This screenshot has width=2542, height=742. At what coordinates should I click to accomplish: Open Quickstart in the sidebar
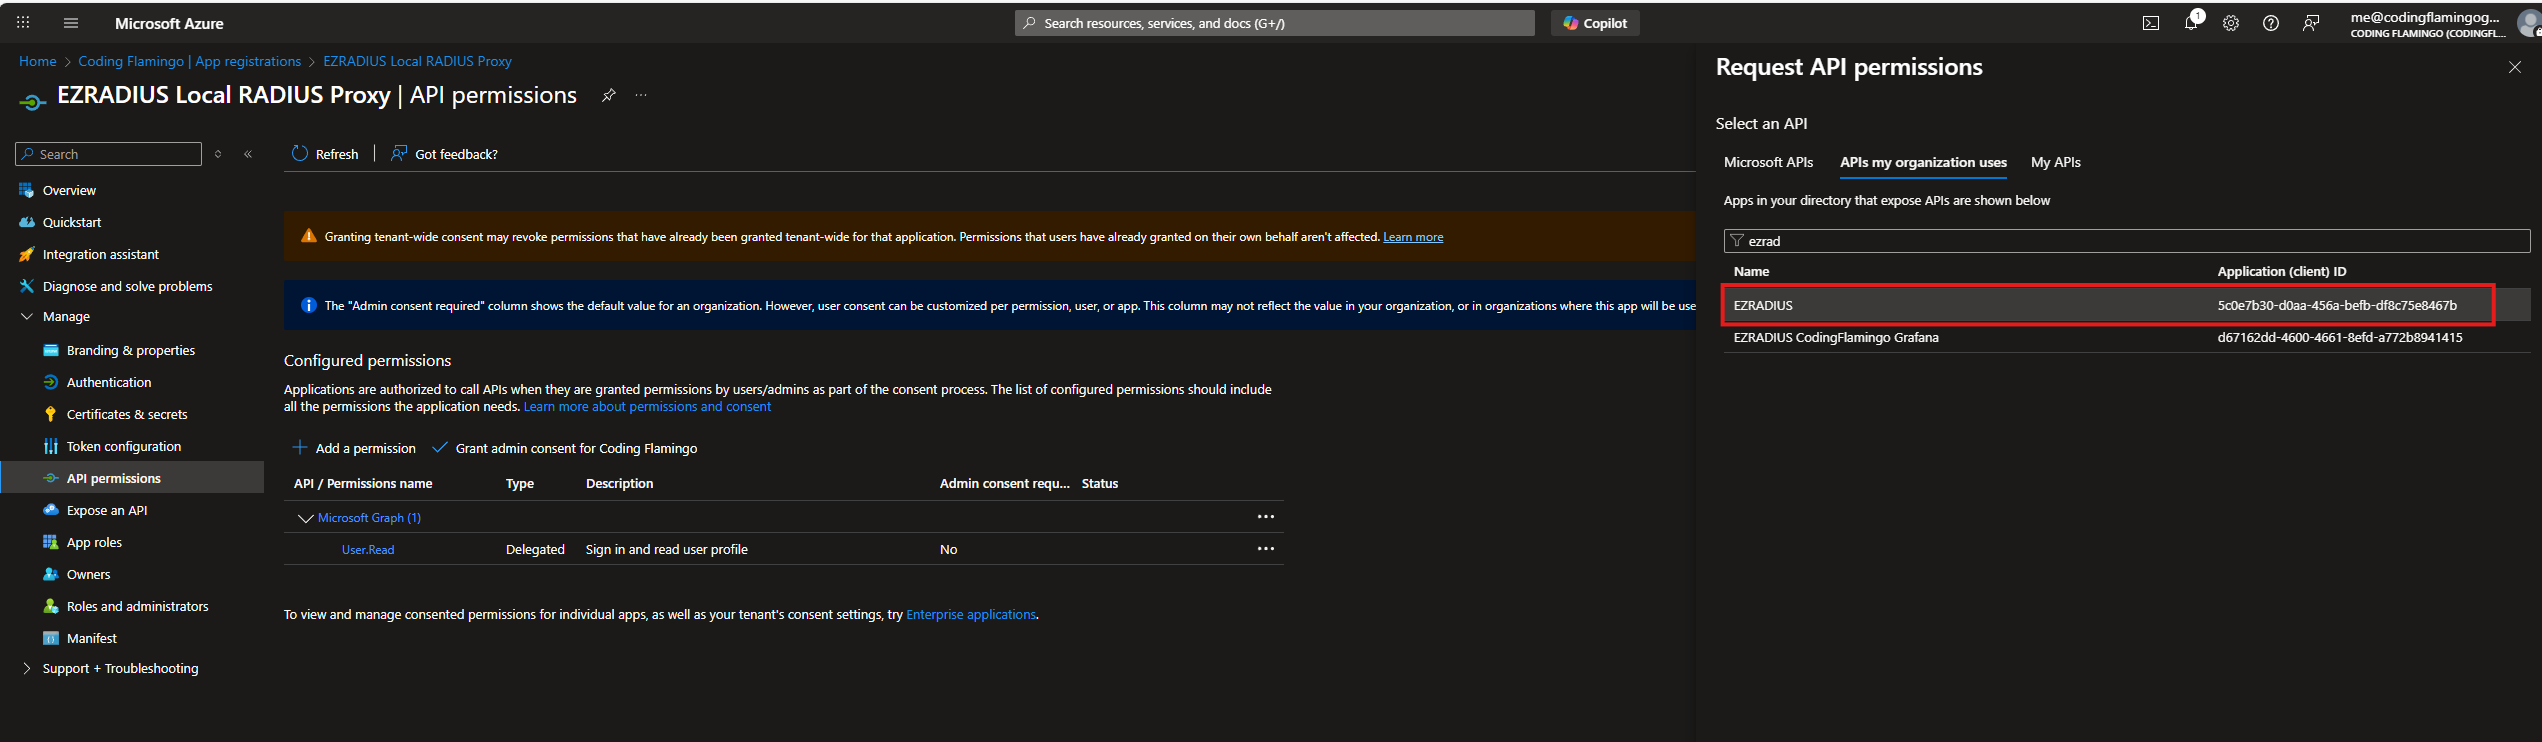pos(72,222)
